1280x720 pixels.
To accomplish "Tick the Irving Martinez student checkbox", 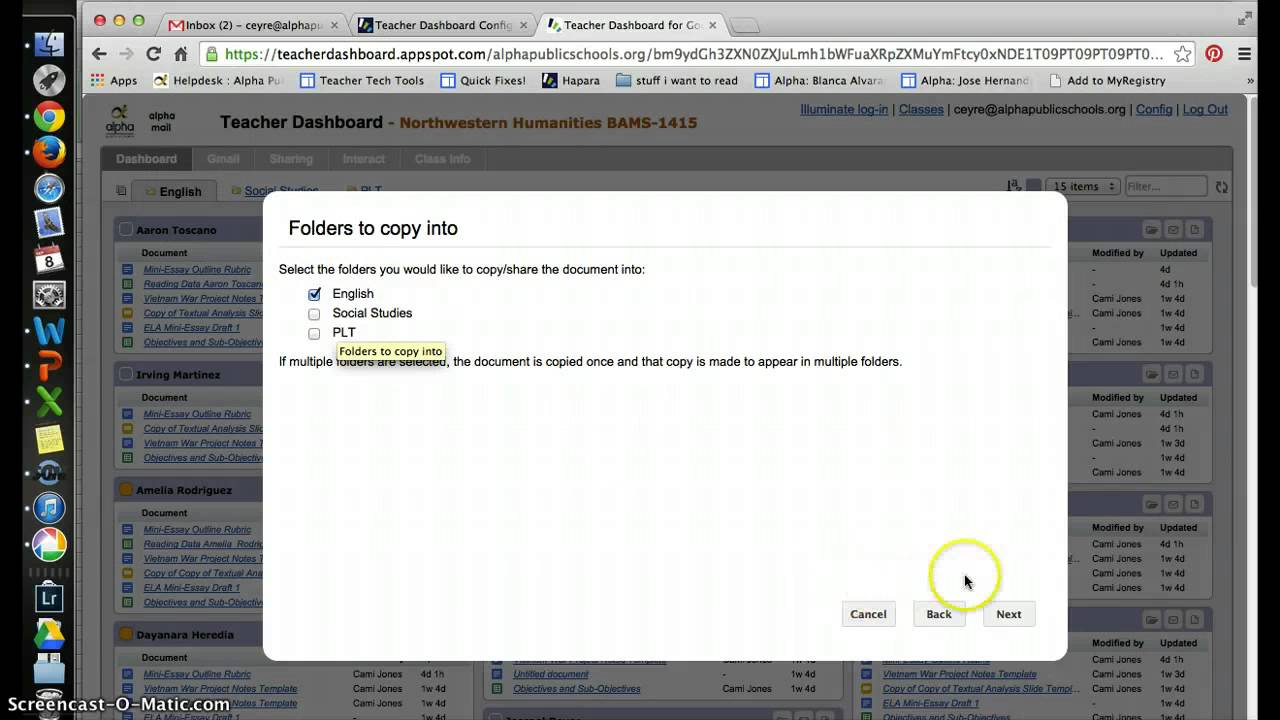I will [x=126, y=375].
